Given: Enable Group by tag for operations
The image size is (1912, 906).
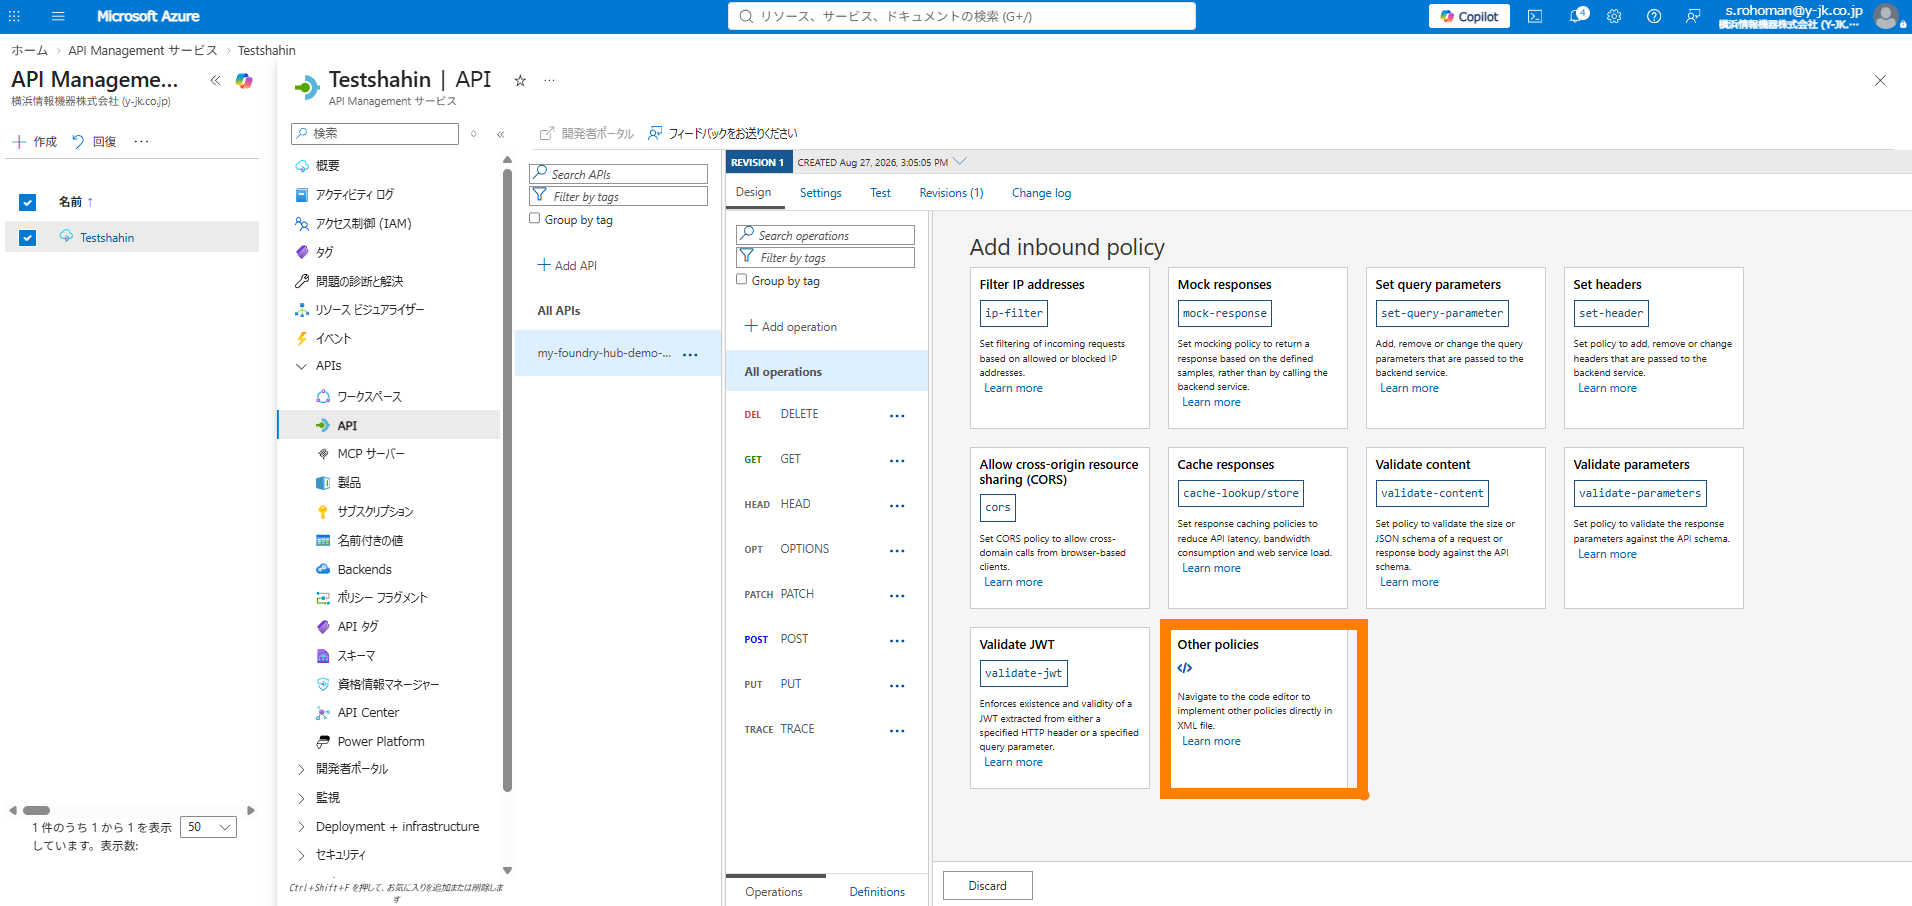Looking at the screenshot, I should pyautogui.click(x=742, y=280).
